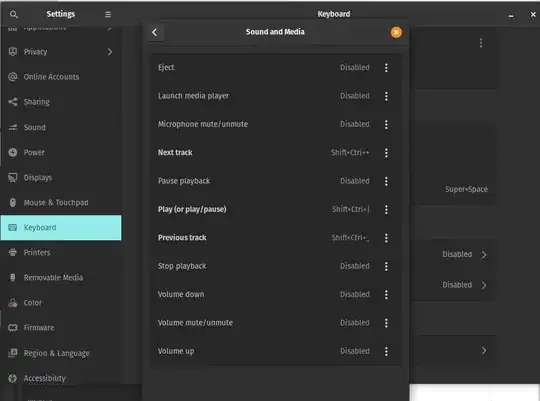Open Power settings
Image resolution: width=540 pixels, height=401 pixels.
(61, 152)
